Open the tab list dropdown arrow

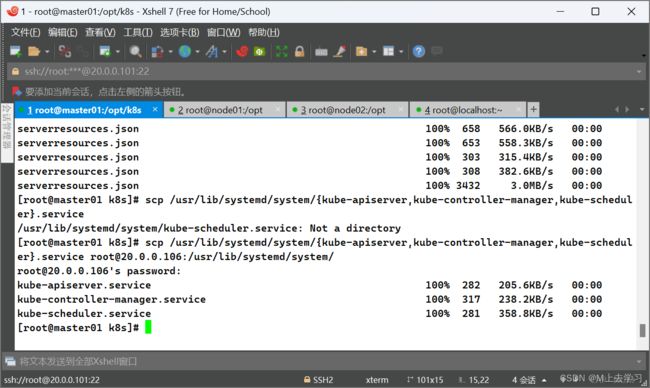point(642,109)
